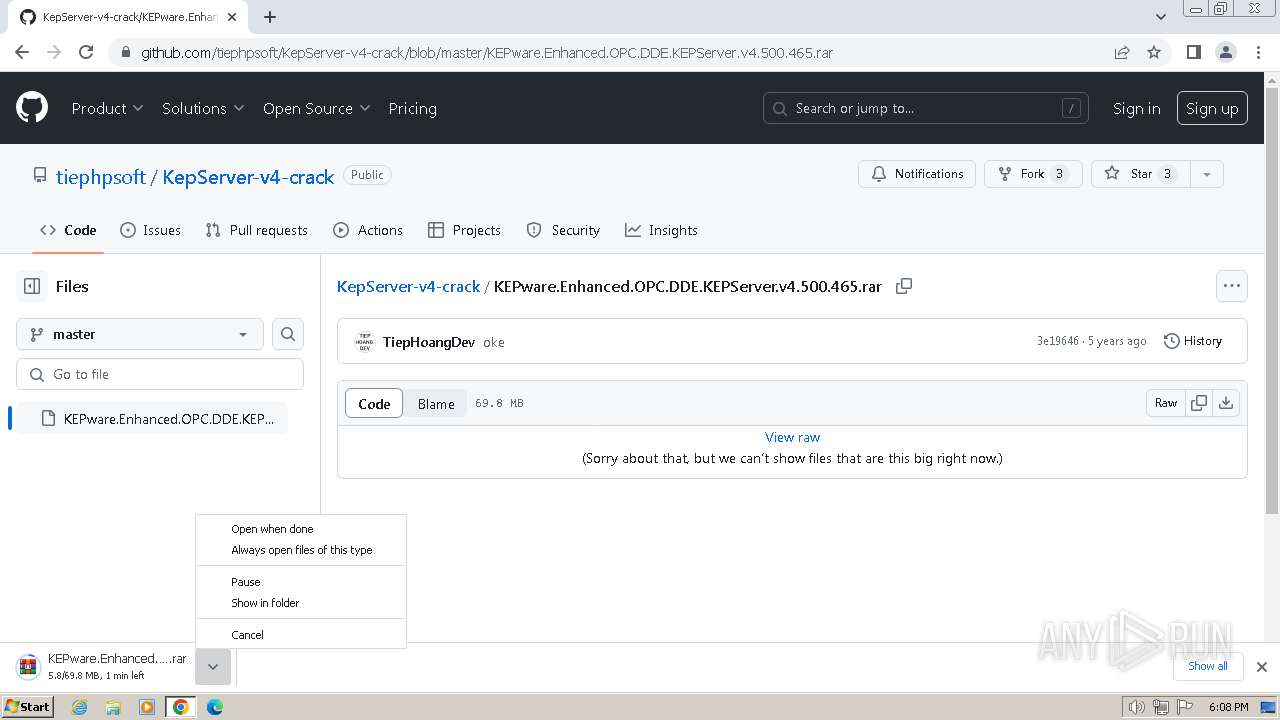
Task: Expand the Star options dropdown arrow
Action: coord(1207,174)
